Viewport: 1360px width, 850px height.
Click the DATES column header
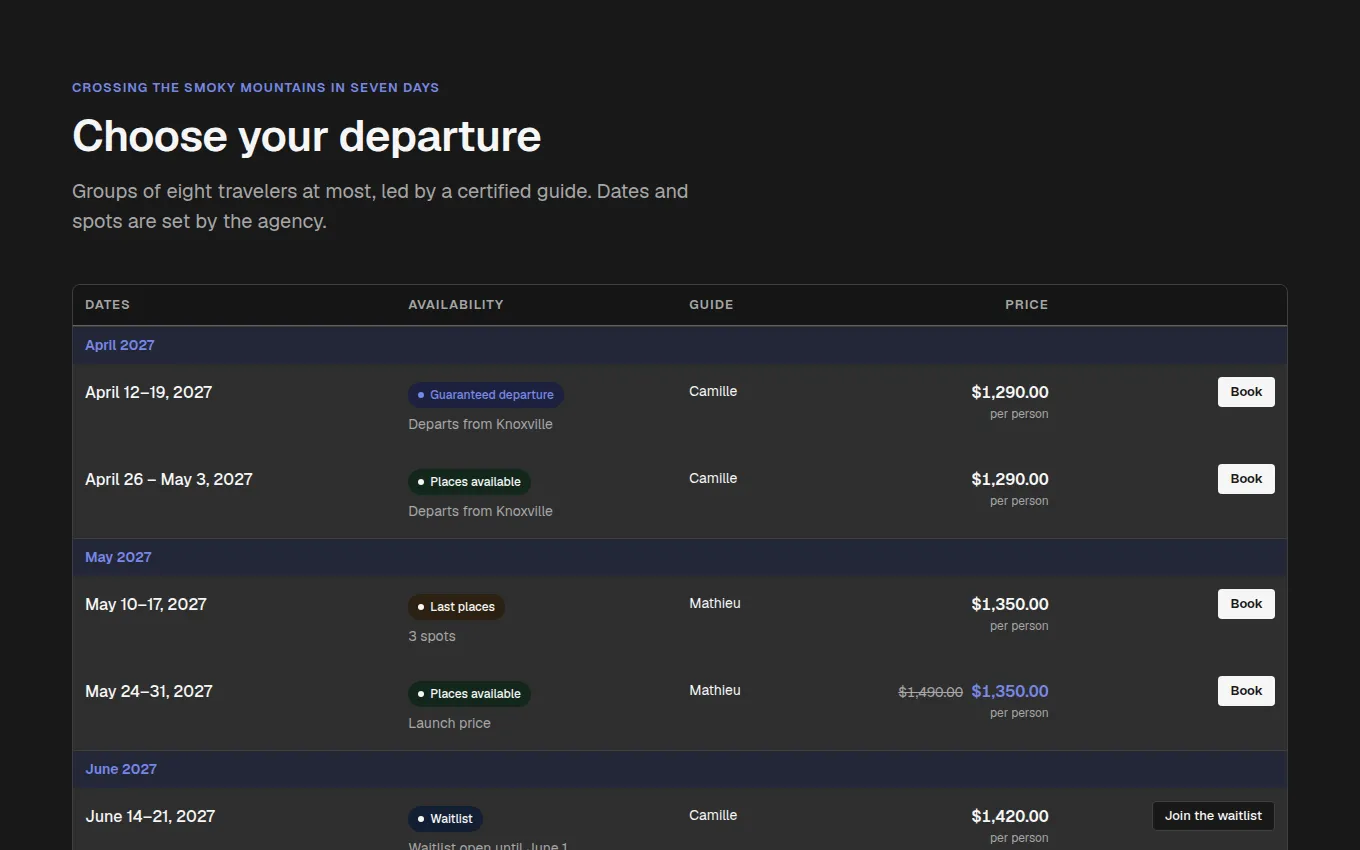point(107,305)
